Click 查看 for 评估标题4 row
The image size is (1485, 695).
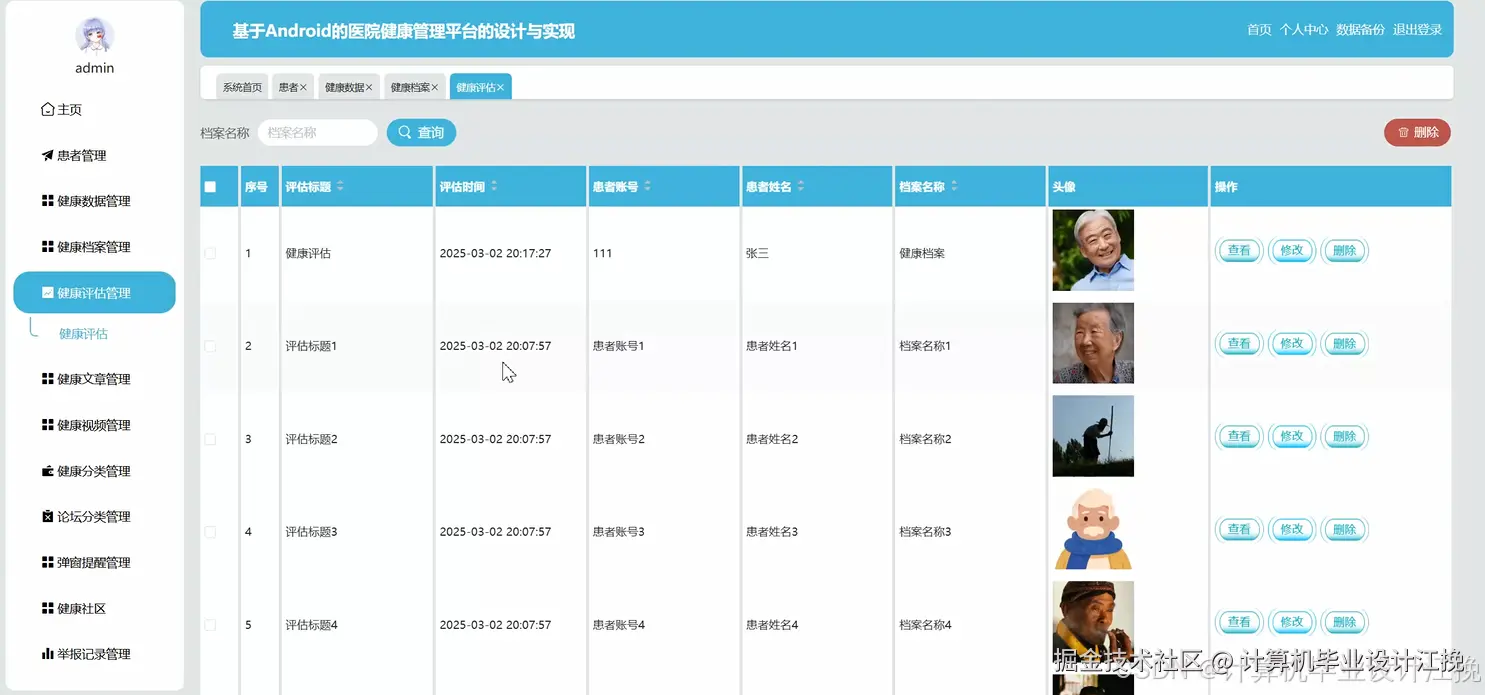pyautogui.click(x=1239, y=622)
